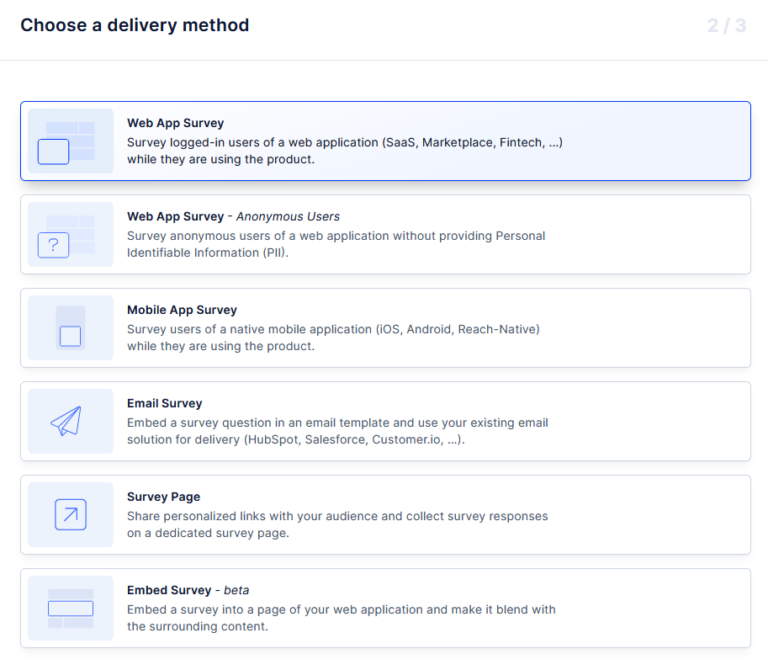Image resolution: width=768 pixels, height=670 pixels.
Task: Click the 'Choose a delivery method' heading
Action: tap(135, 26)
